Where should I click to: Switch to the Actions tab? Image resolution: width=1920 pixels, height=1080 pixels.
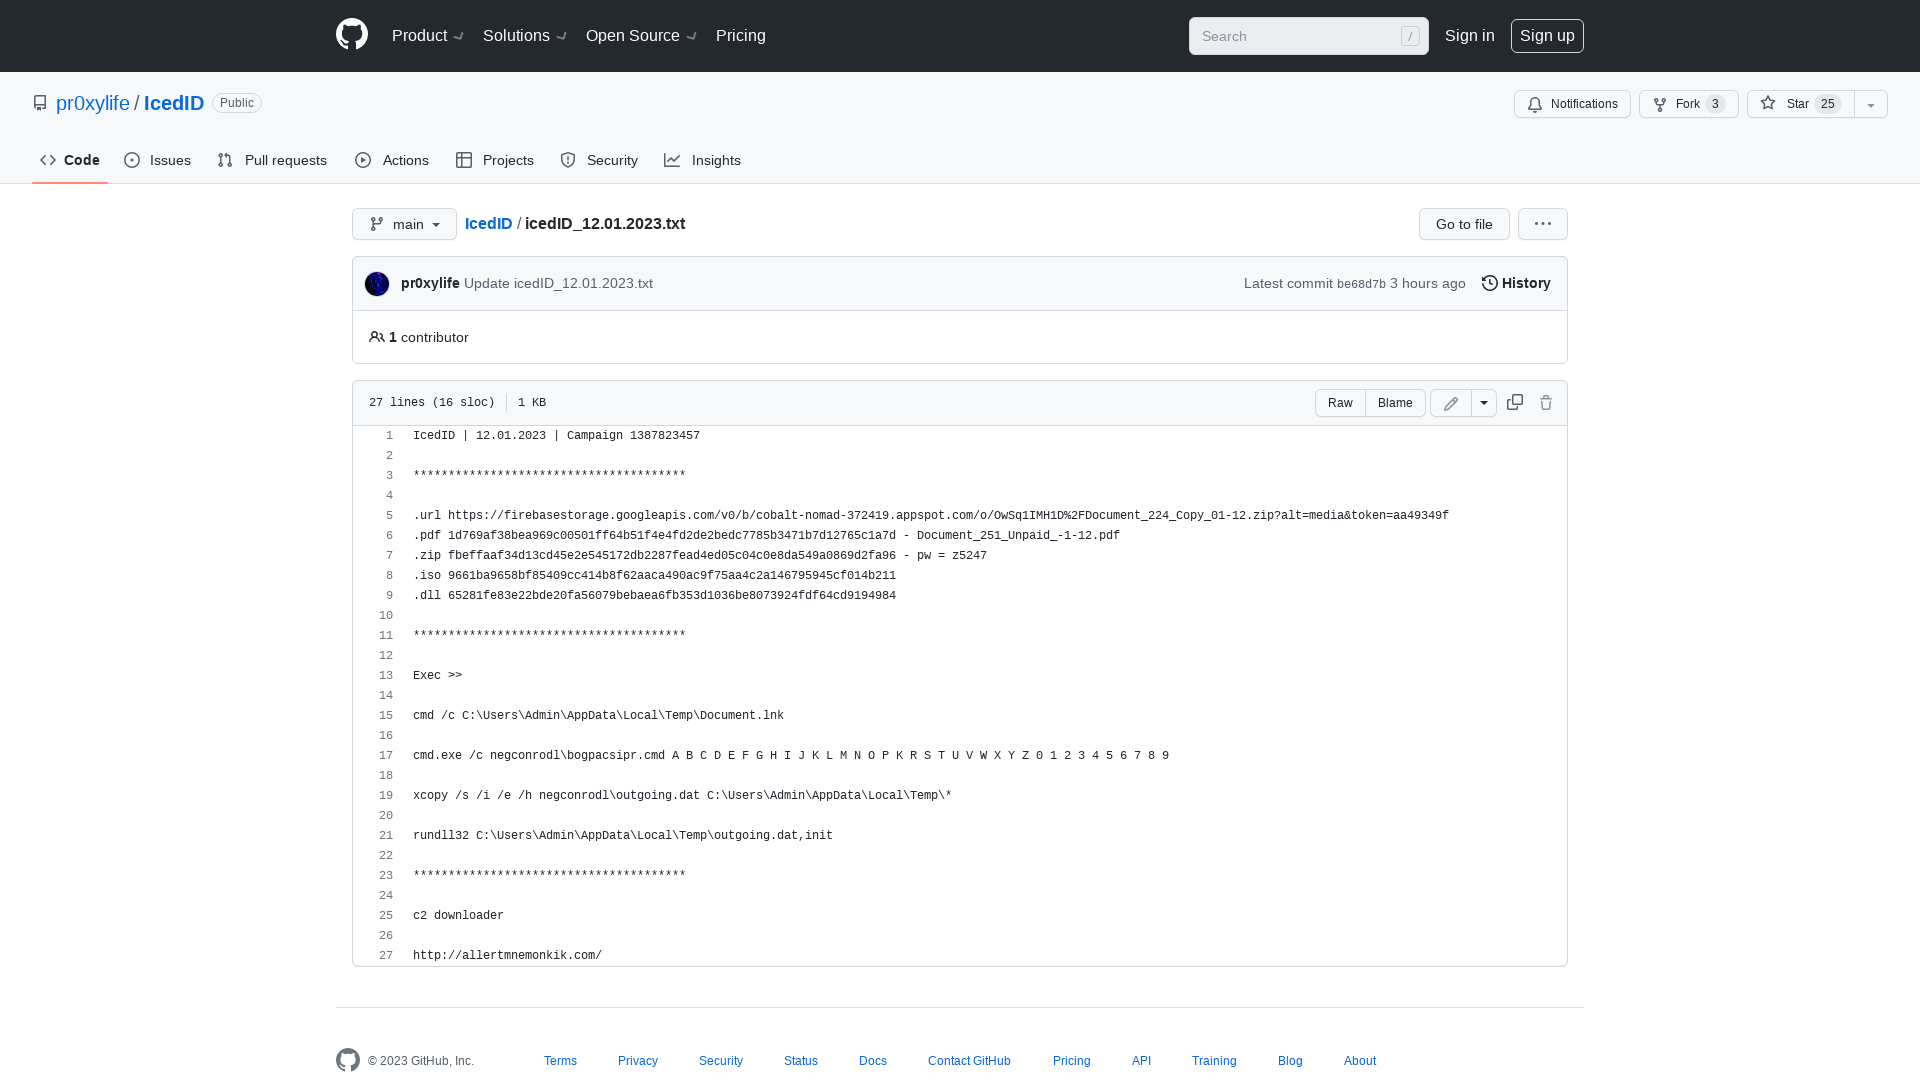point(392,161)
